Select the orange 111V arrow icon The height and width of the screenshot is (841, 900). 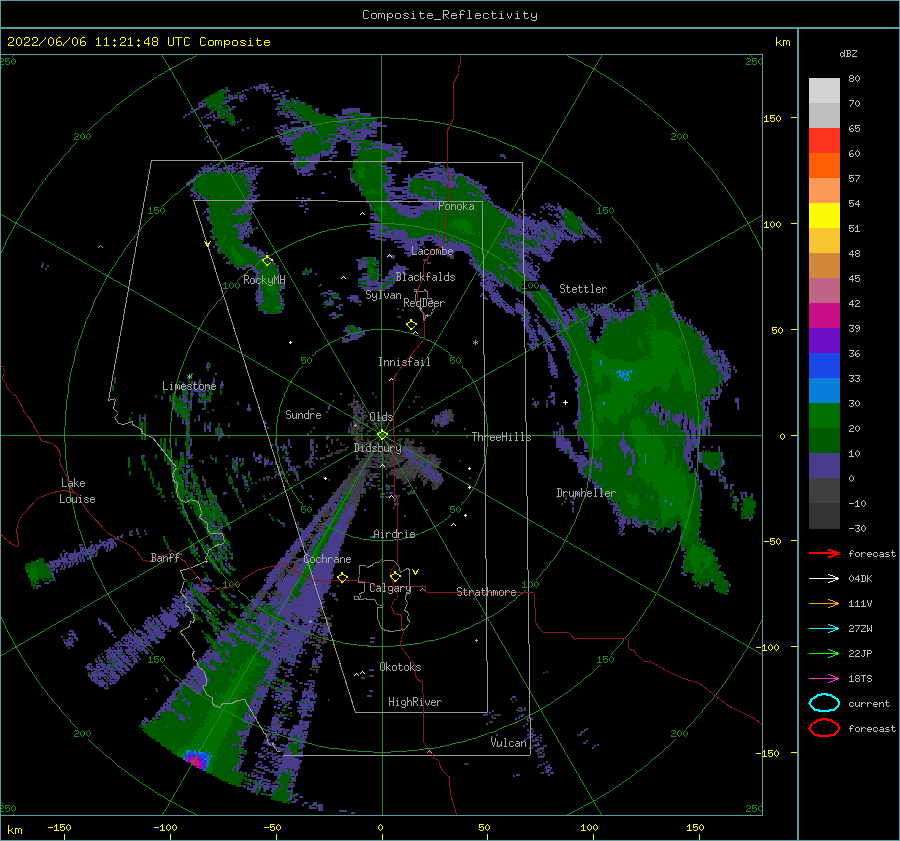click(824, 603)
